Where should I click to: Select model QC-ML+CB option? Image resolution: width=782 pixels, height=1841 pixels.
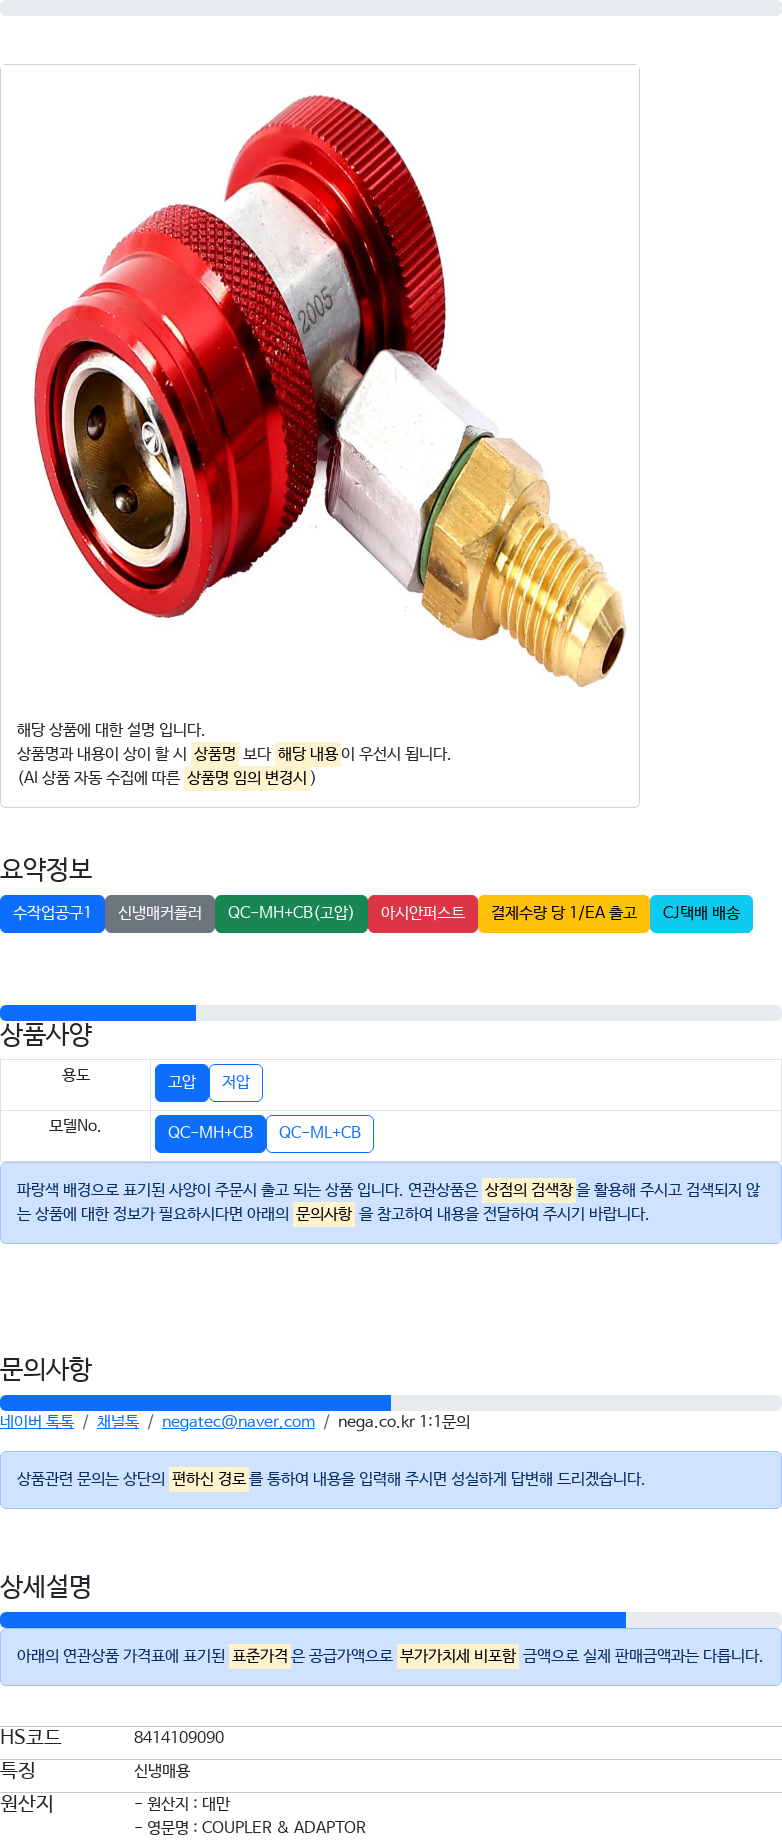(320, 1133)
